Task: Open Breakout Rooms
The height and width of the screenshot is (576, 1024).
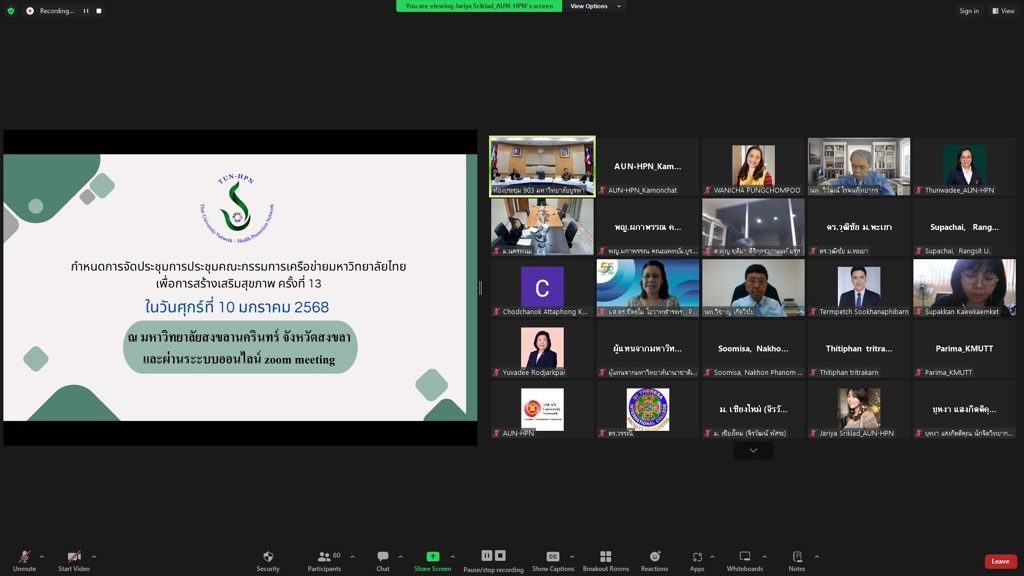Action: pyautogui.click(x=606, y=558)
